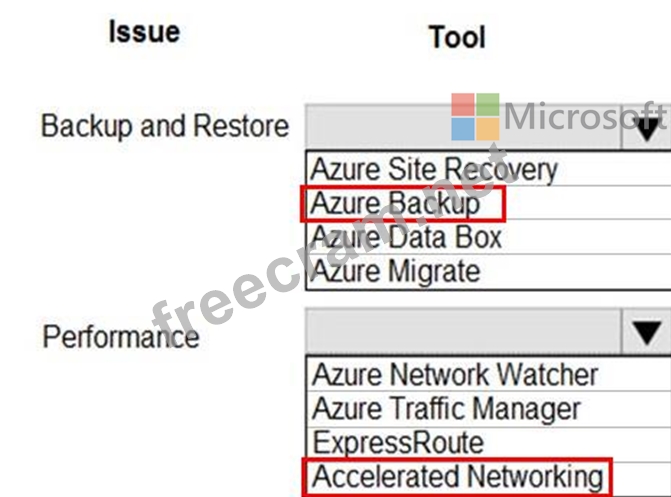Open the Backup and Restore dropdown arrow

point(649,128)
